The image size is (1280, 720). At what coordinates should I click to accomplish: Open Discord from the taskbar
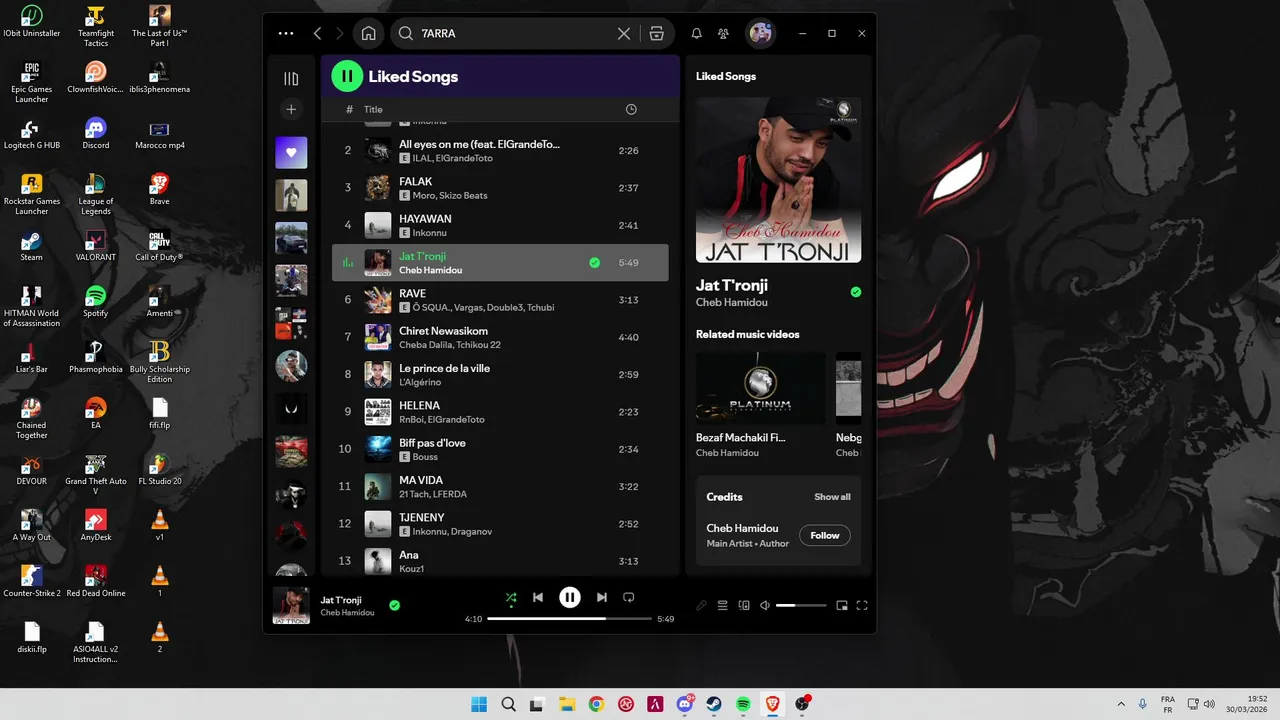tap(686, 704)
